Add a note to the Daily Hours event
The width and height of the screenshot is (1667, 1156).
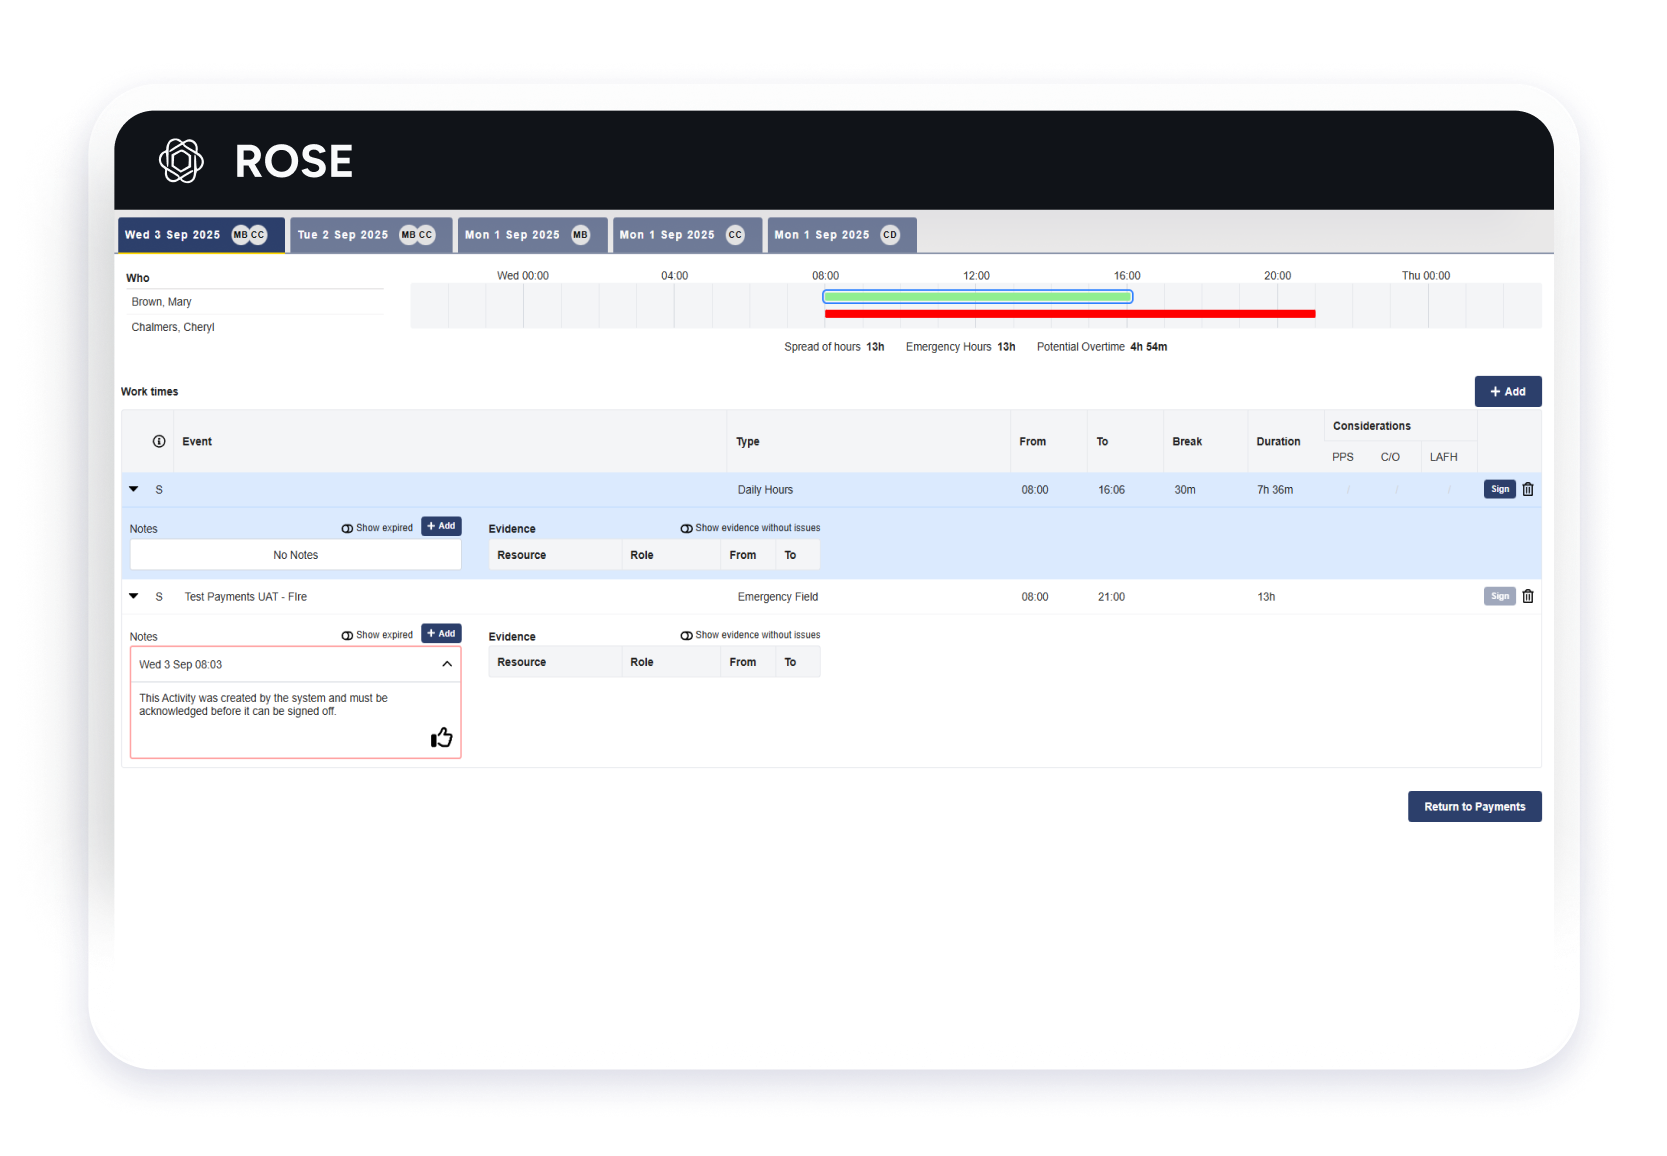[441, 525]
